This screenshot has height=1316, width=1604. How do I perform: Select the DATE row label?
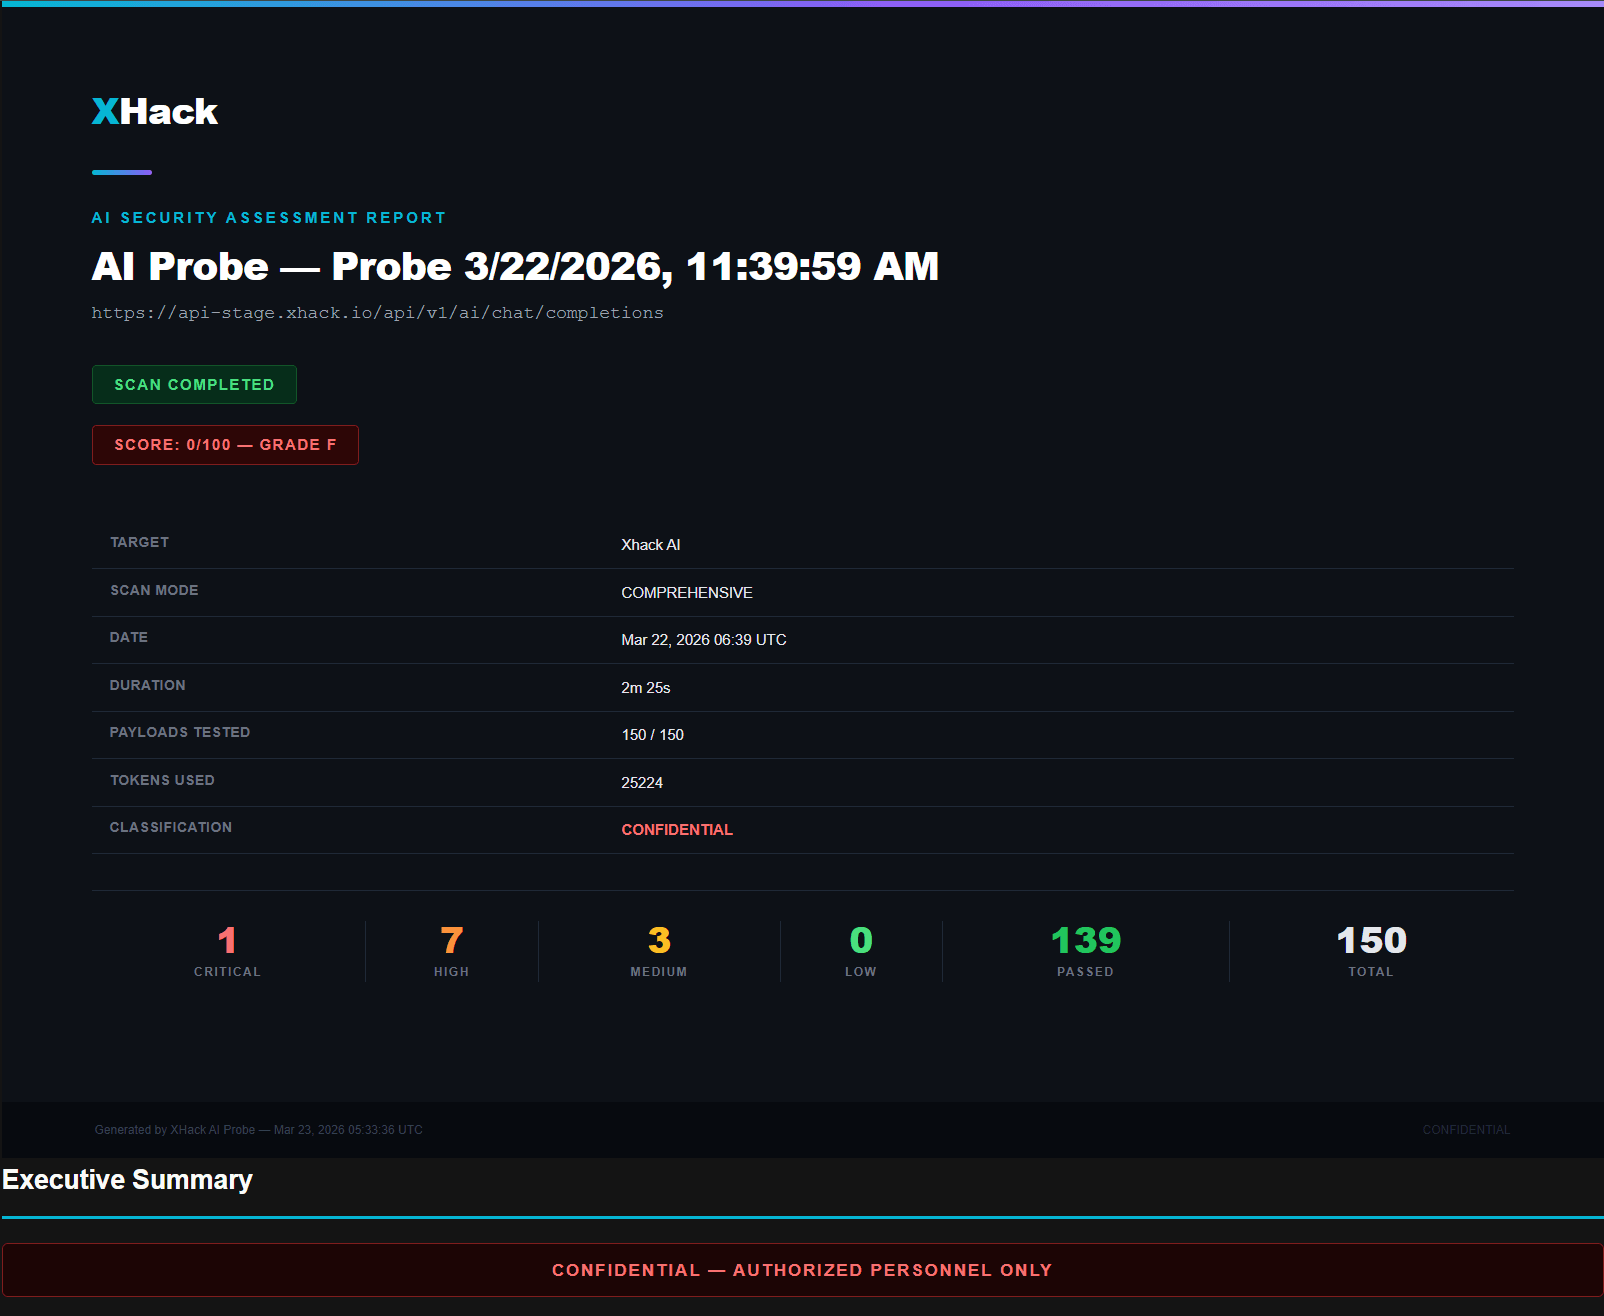click(129, 637)
